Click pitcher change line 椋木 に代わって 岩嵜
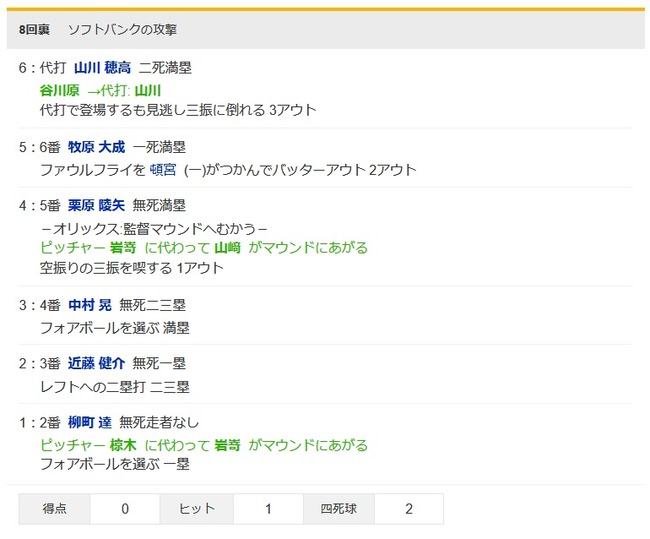 (204, 445)
